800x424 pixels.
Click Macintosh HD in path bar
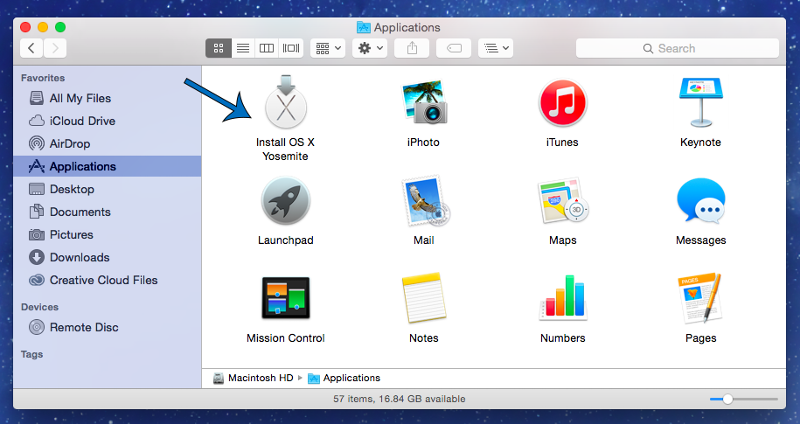pos(254,378)
